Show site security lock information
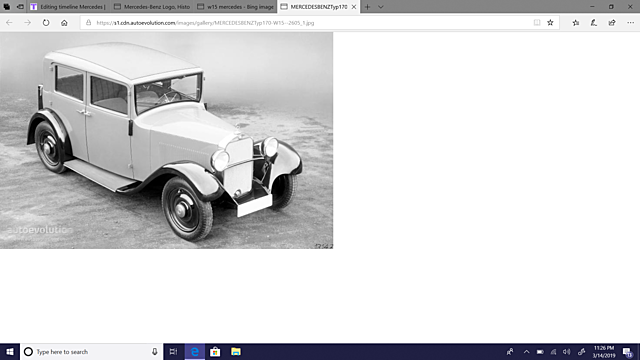This screenshot has width=640, height=360. click(x=88, y=23)
